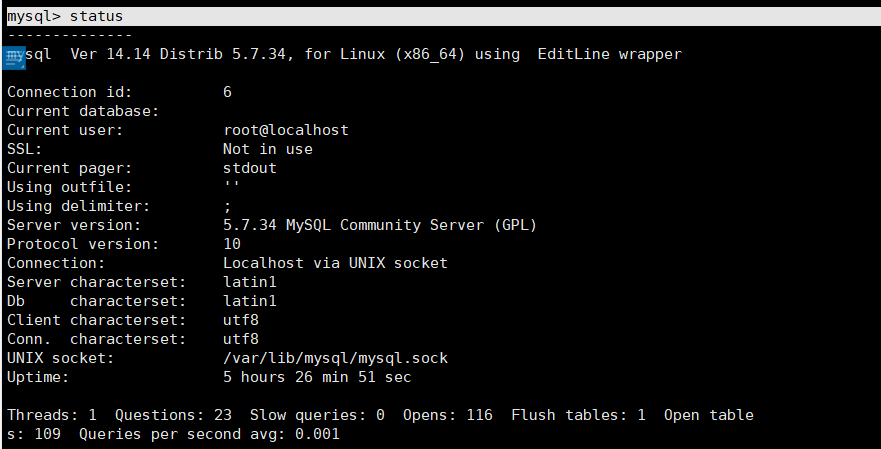This screenshot has height=449, width=881.
Task: Click Queries per second avg: 0.001
Action: pyautogui.click(x=209, y=434)
